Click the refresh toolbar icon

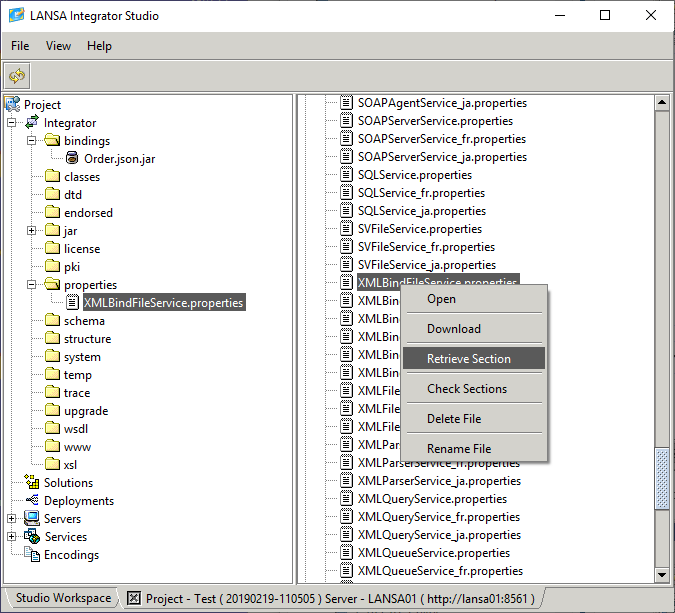(17, 76)
